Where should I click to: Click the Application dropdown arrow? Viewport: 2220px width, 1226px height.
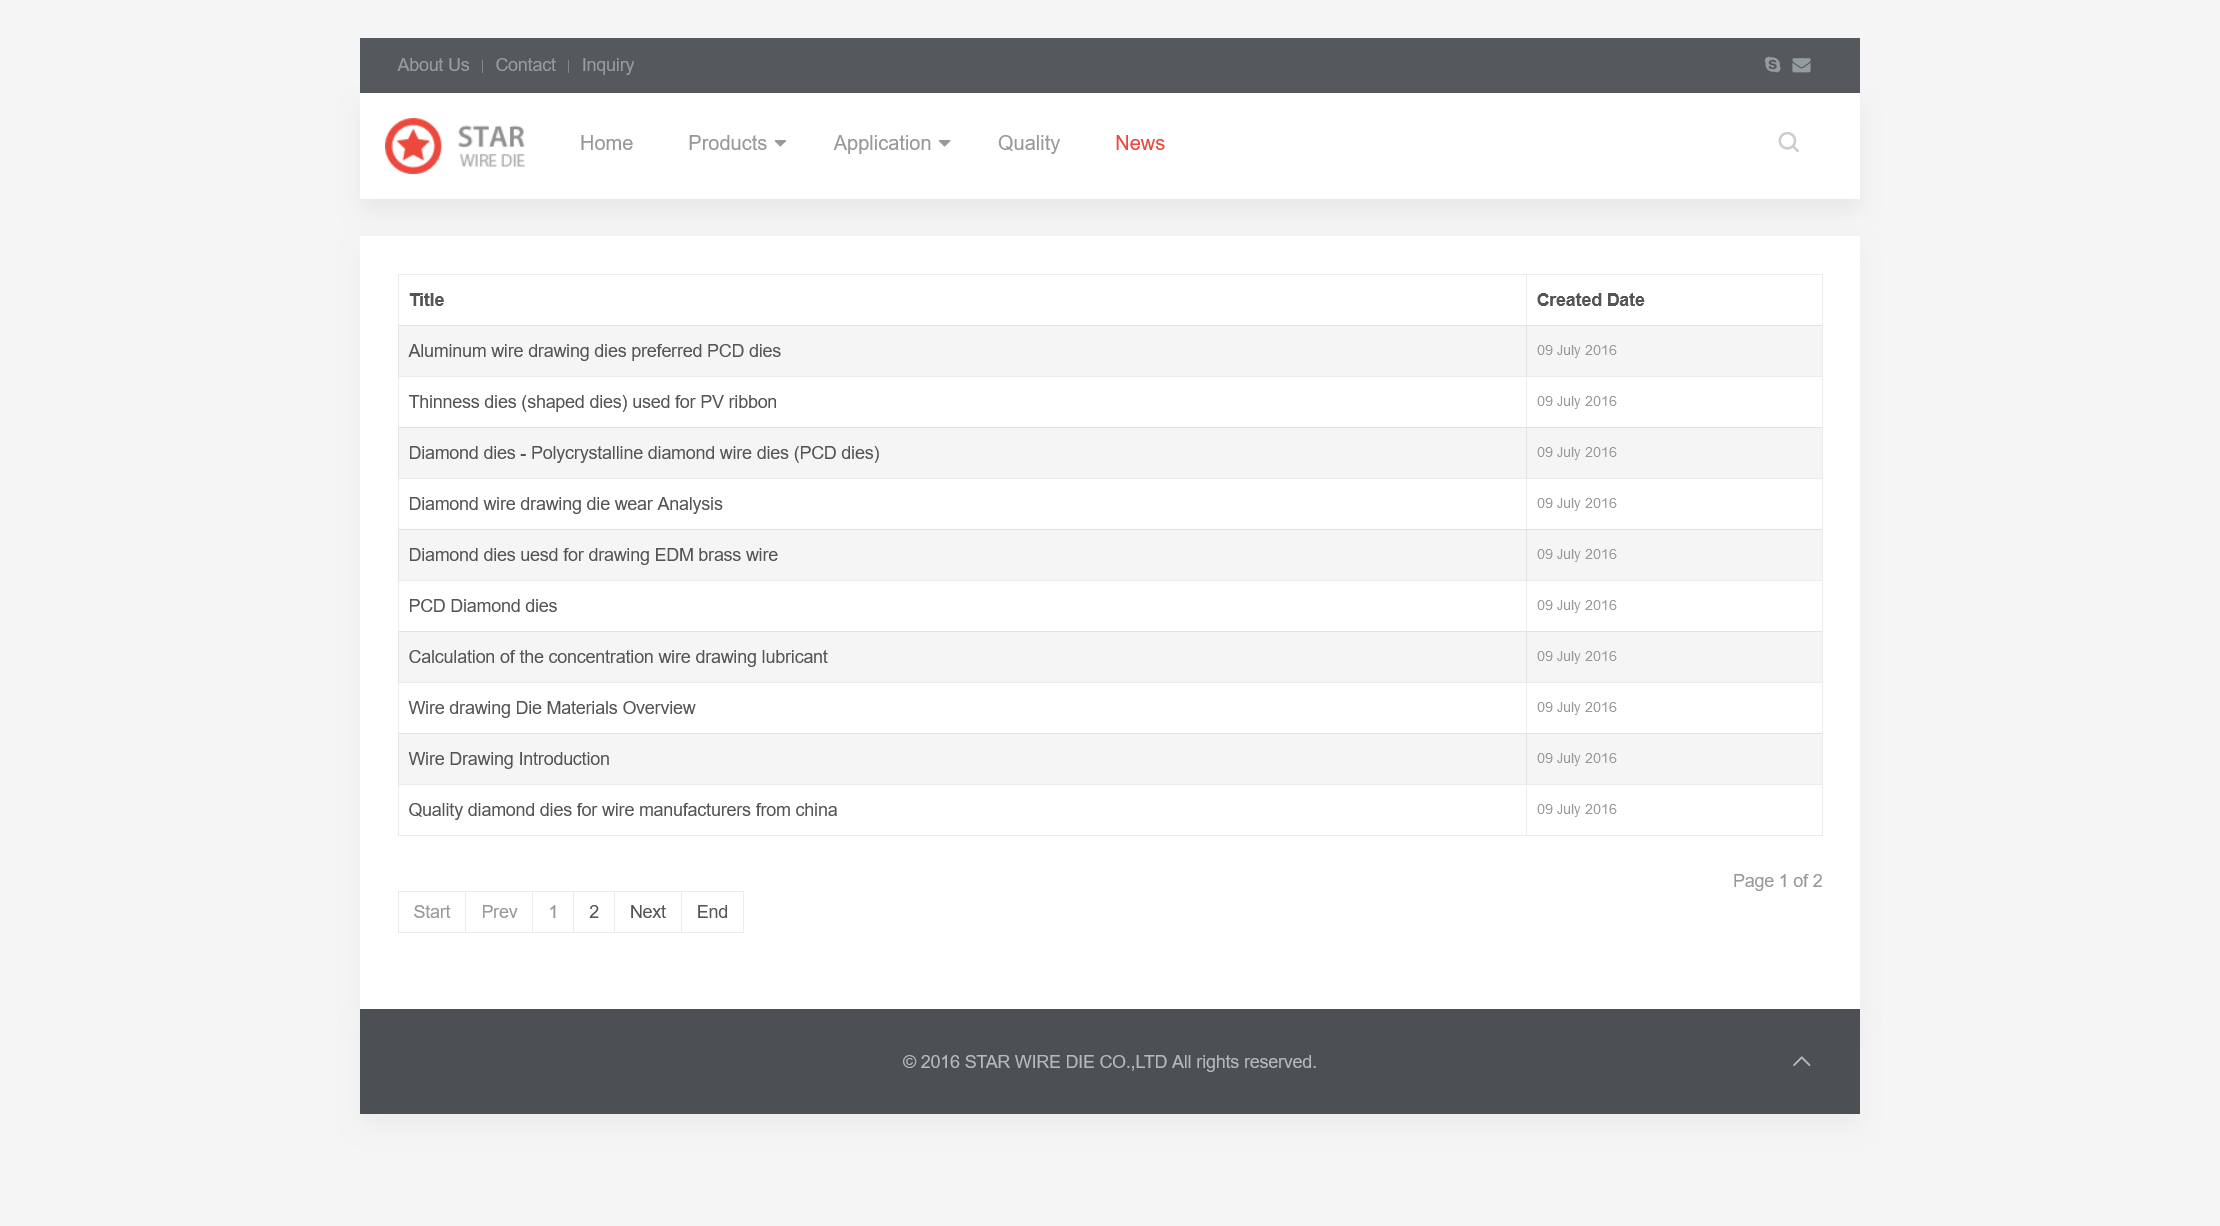[x=943, y=143]
